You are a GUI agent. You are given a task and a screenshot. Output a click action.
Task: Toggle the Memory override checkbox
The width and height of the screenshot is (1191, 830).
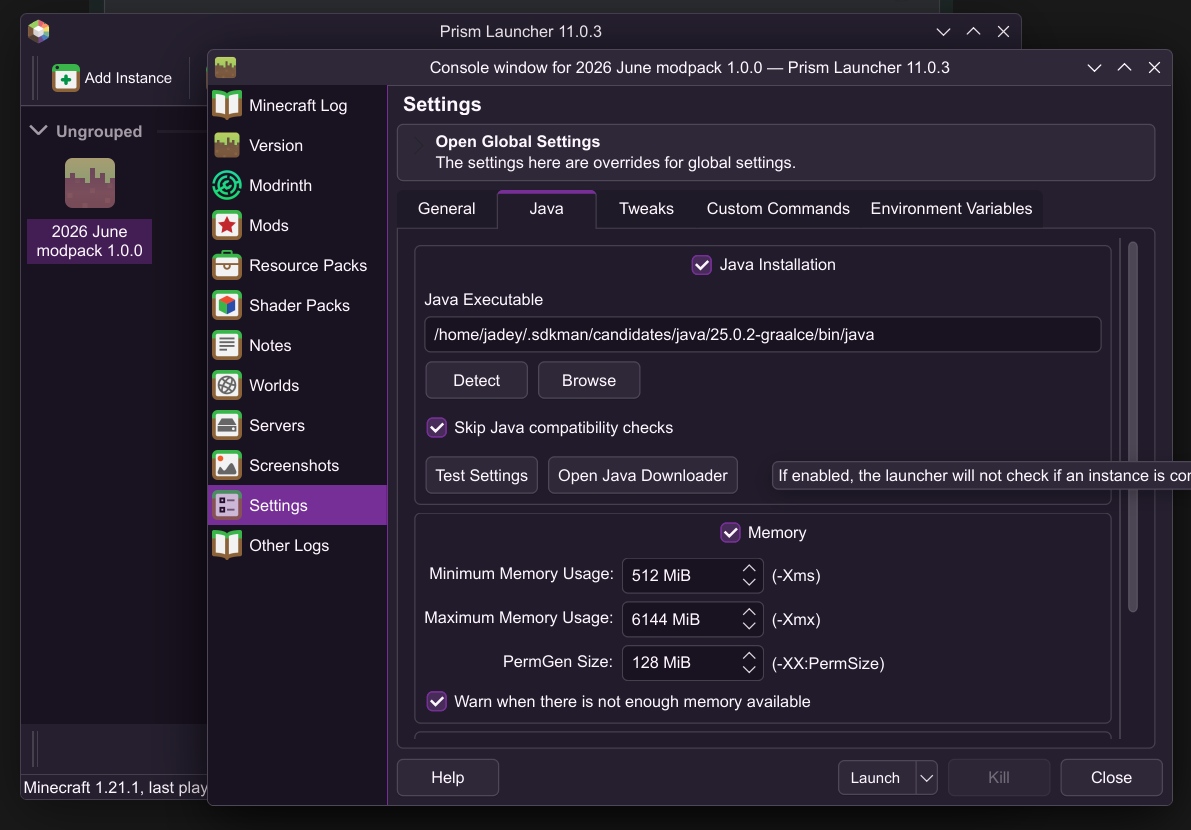[730, 532]
